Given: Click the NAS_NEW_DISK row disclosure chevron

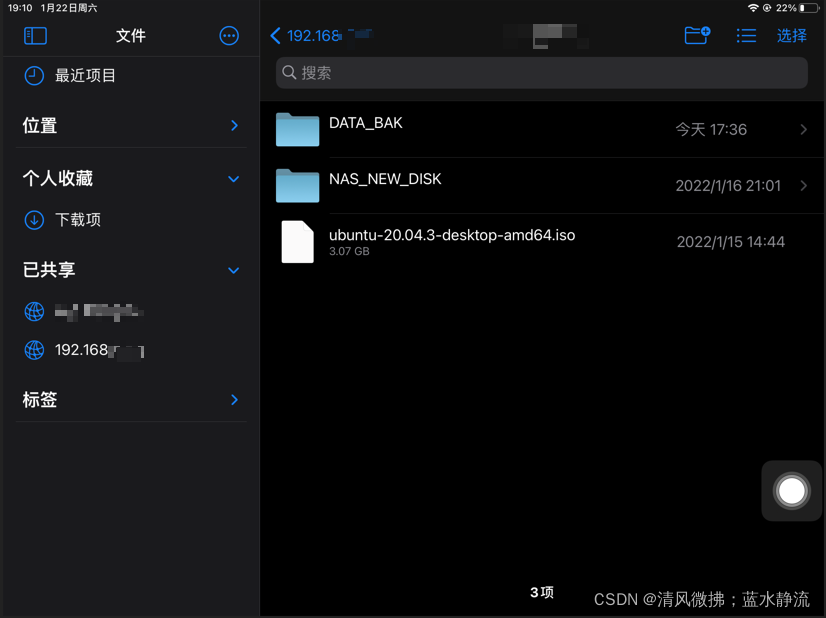Looking at the screenshot, I should click(x=803, y=185).
